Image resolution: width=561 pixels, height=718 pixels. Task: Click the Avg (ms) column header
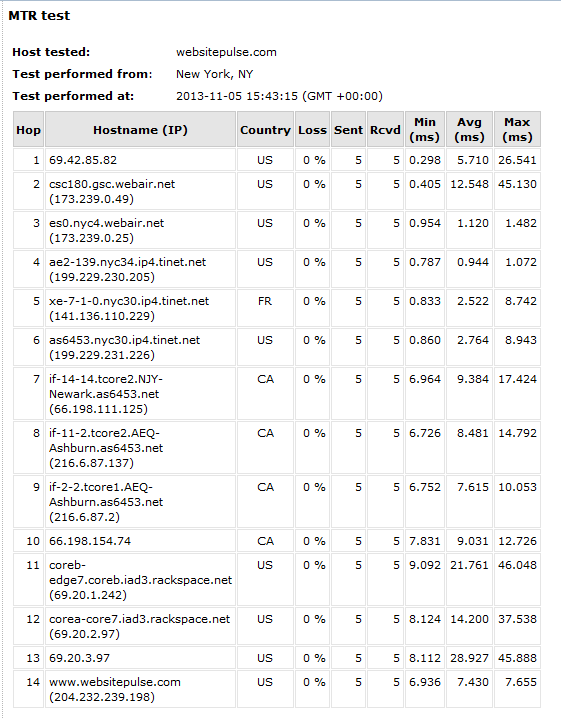[x=469, y=130]
